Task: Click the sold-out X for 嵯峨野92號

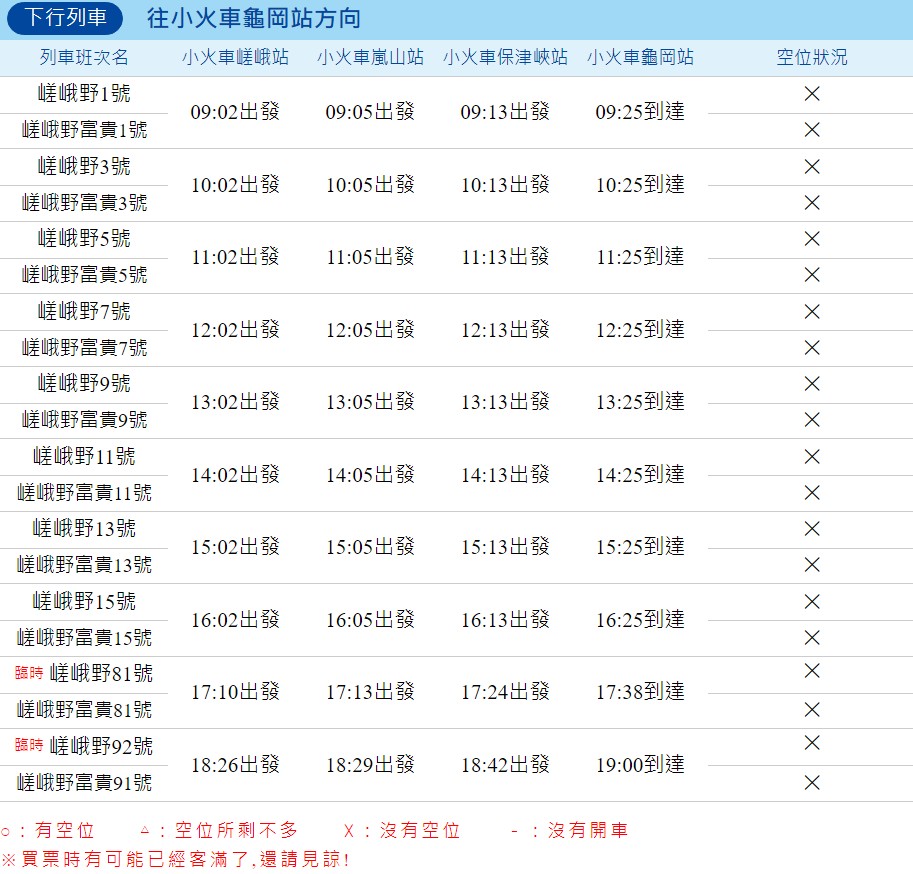Action: tap(812, 742)
